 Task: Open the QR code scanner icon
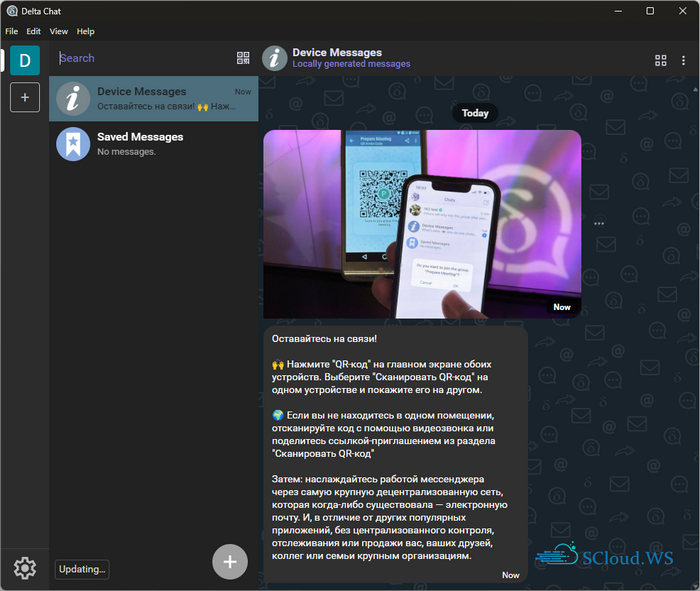(243, 59)
